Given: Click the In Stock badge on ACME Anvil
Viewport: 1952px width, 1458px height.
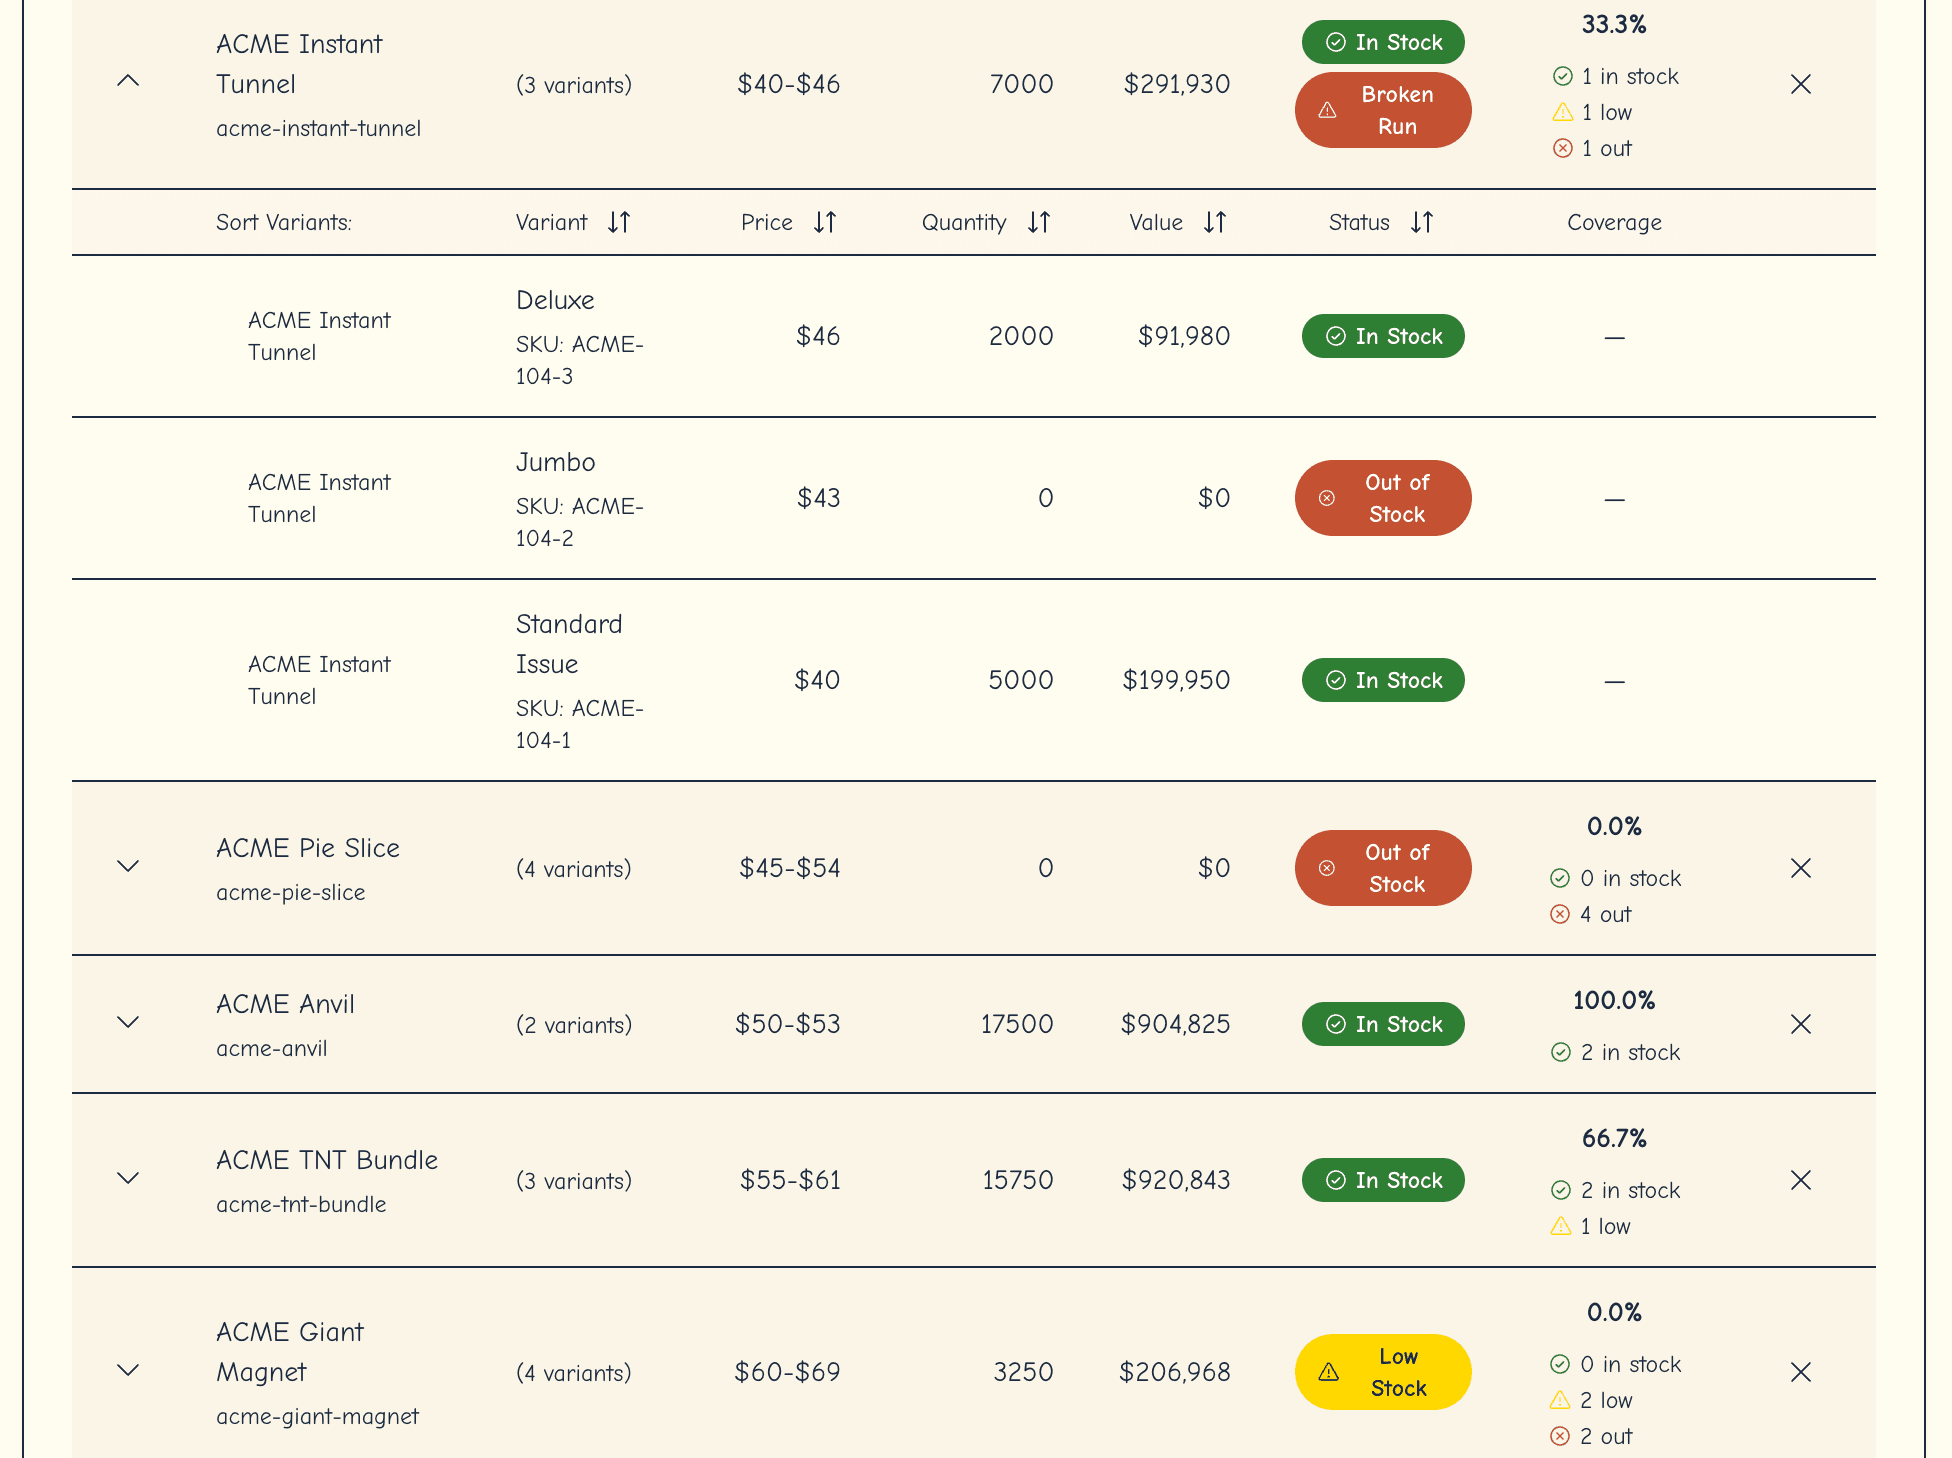Looking at the screenshot, I should [x=1383, y=1024].
